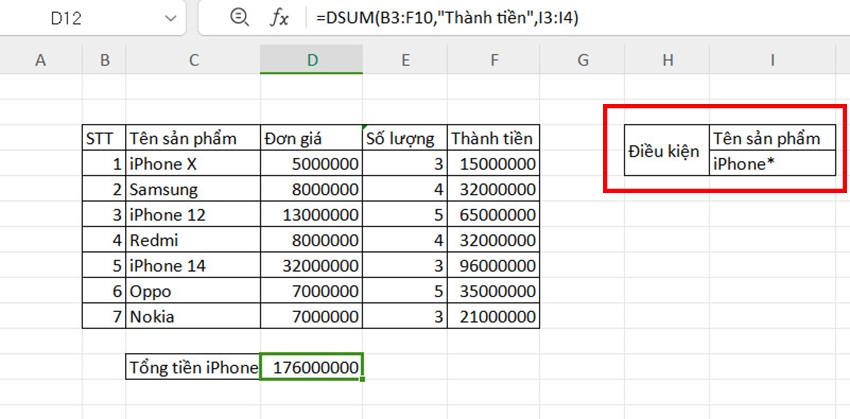The image size is (850, 419).
Task: Select the iPhone* criteria cell
Action: pyautogui.click(x=772, y=164)
